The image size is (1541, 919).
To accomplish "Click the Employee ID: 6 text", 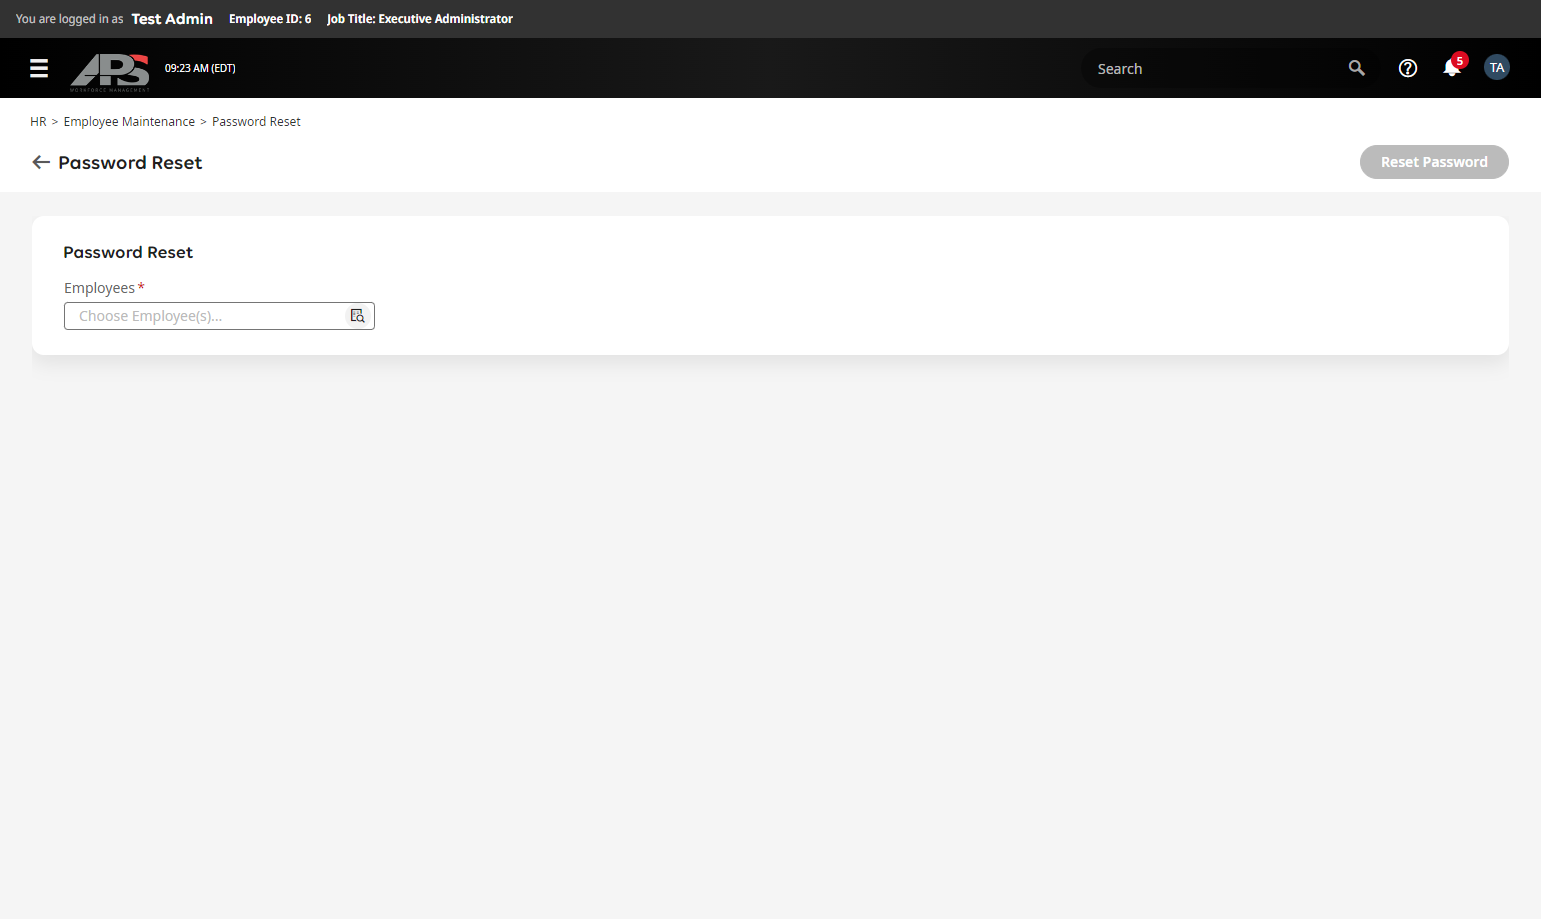I will click(270, 19).
